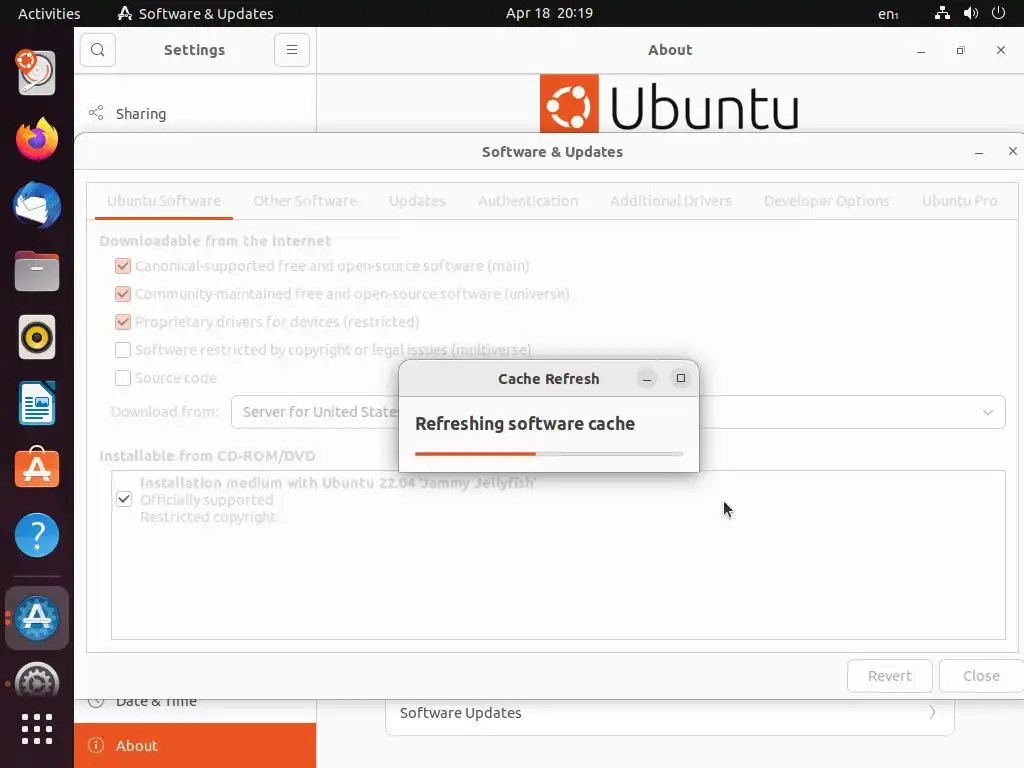
Task: Open LibreOffice Writer from the dock
Action: pyautogui.click(x=37, y=403)
